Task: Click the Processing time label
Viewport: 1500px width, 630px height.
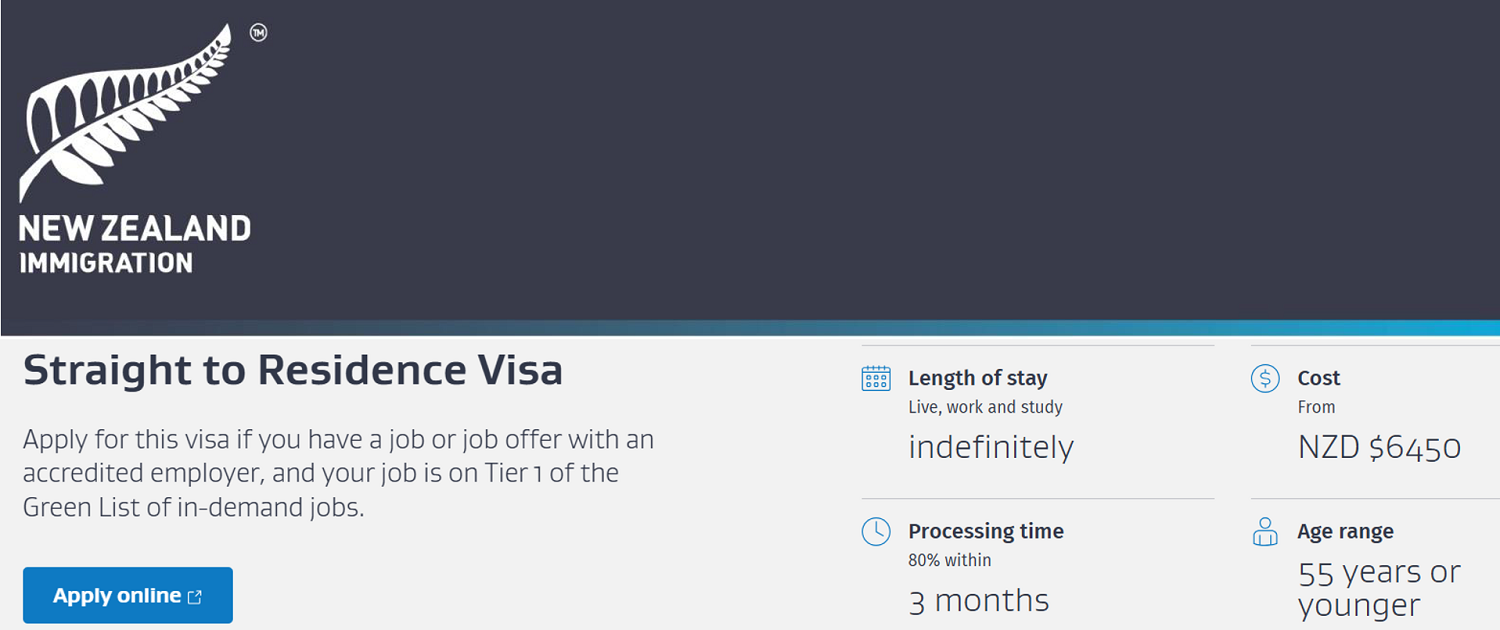Action: click(x=986, y=531)
